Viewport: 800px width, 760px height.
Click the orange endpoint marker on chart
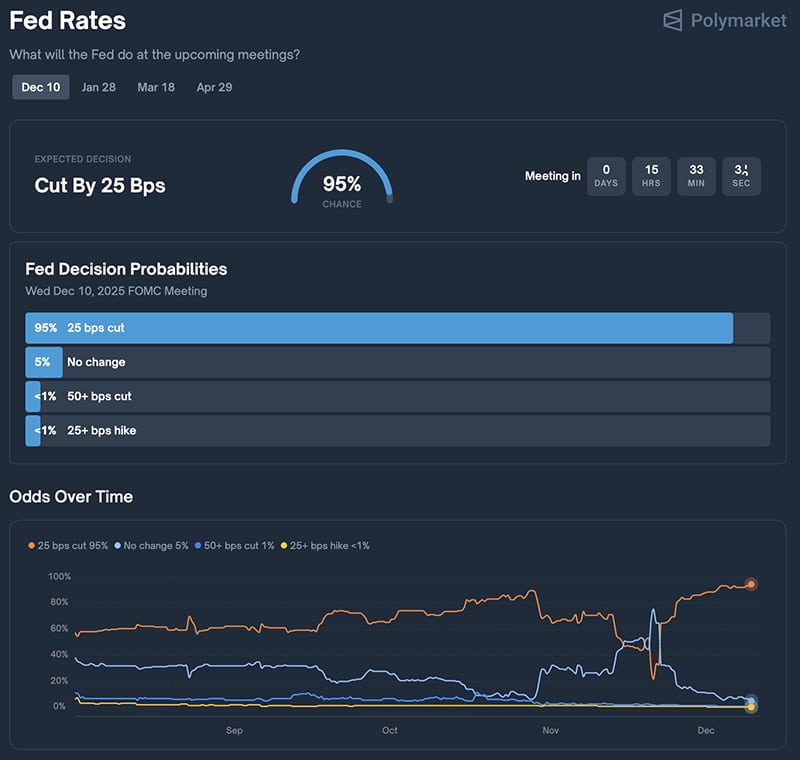751,584
